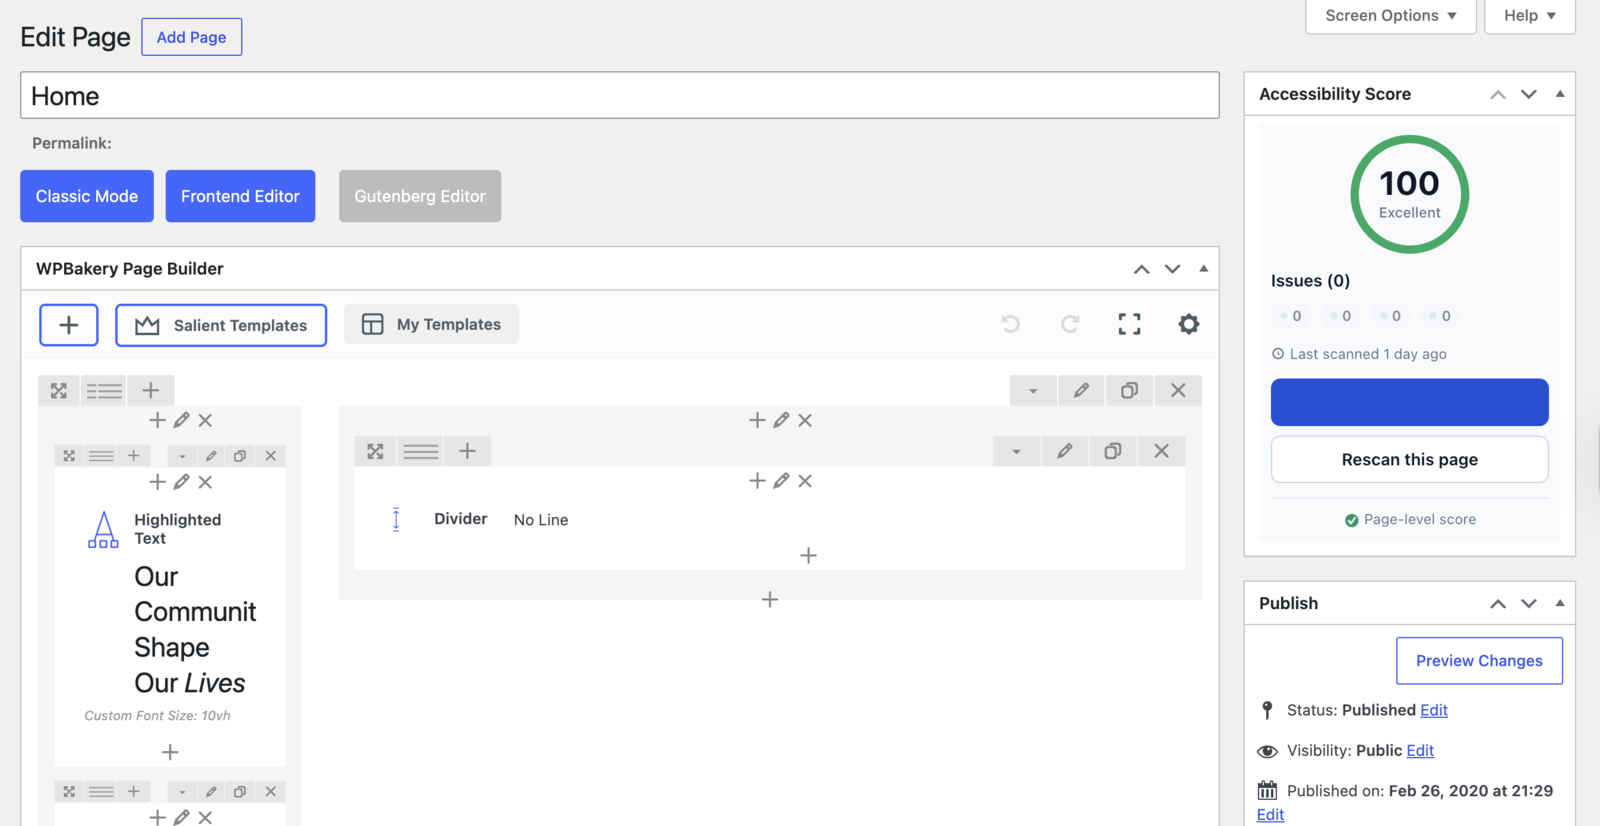Viewport: 1600px width, 826px height.
Task: Enter WPBakery full screen mode
Action: [1129, 324]
